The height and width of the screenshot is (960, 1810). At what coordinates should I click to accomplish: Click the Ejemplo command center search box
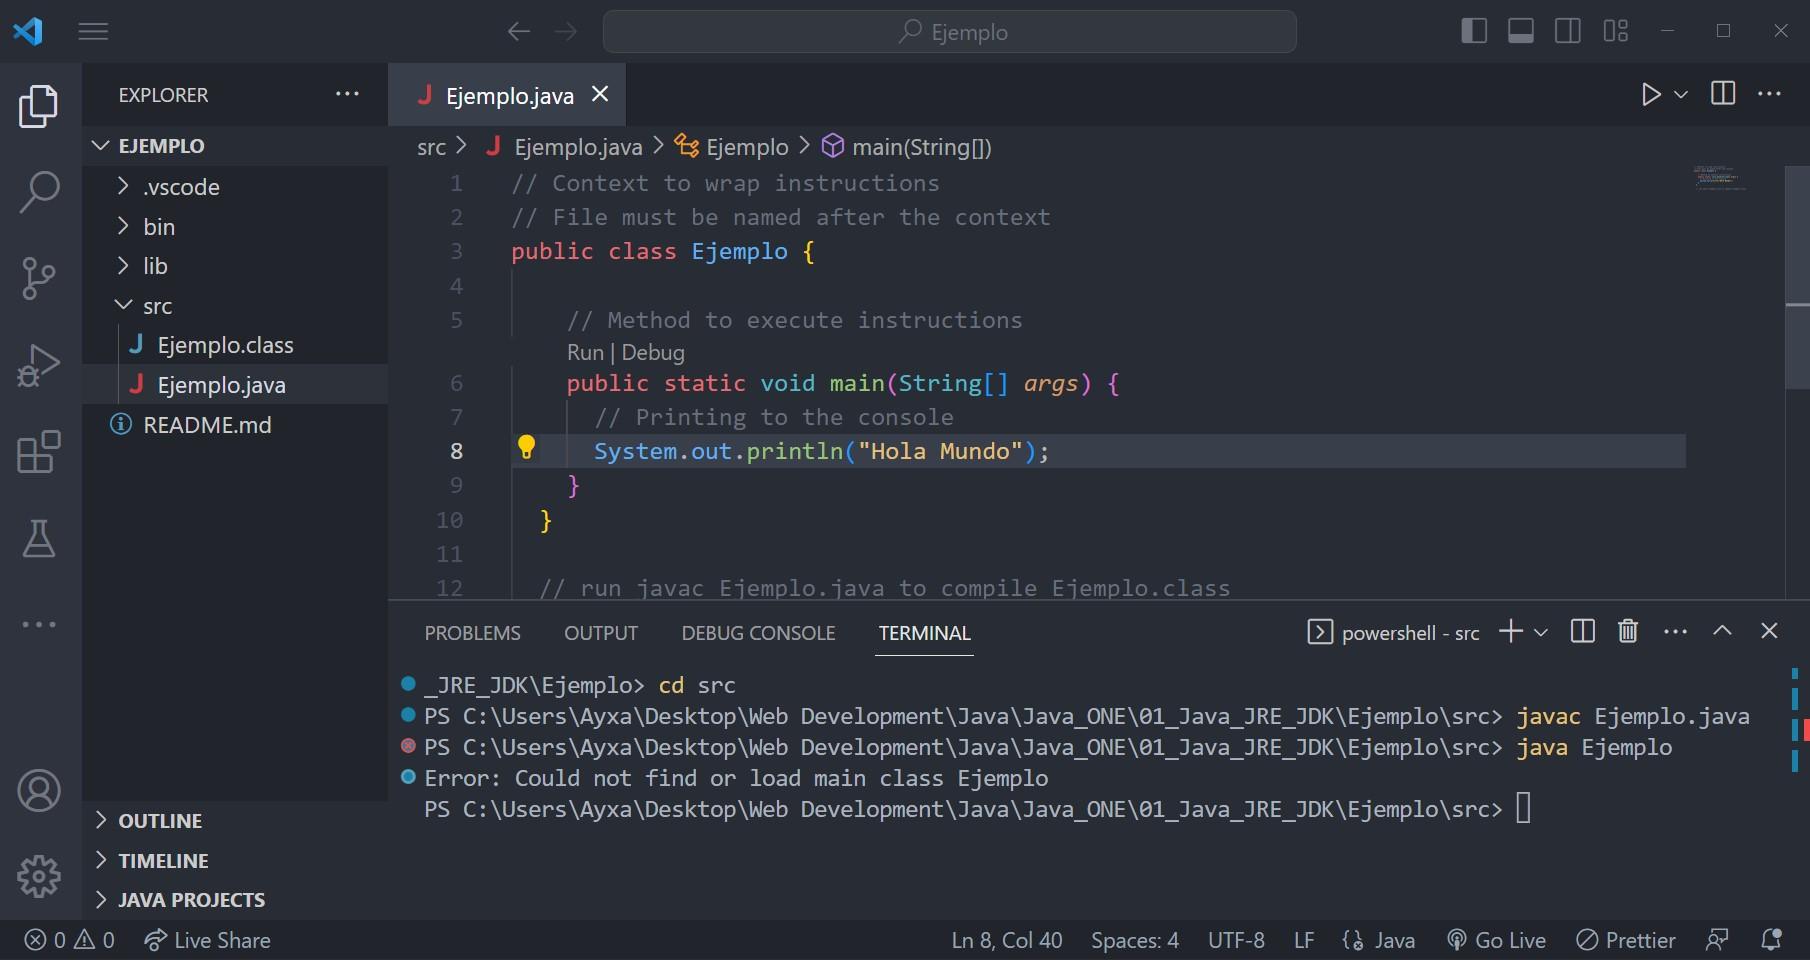click(x=950, y=31)
